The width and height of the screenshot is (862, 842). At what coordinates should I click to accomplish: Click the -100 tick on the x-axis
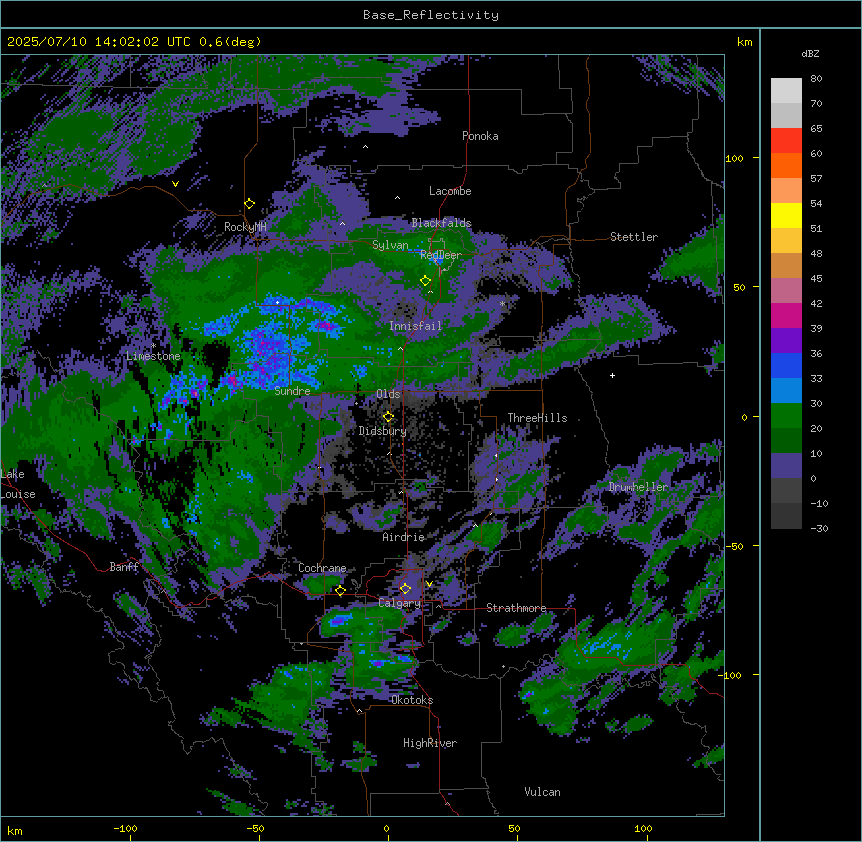click(125, 828)
